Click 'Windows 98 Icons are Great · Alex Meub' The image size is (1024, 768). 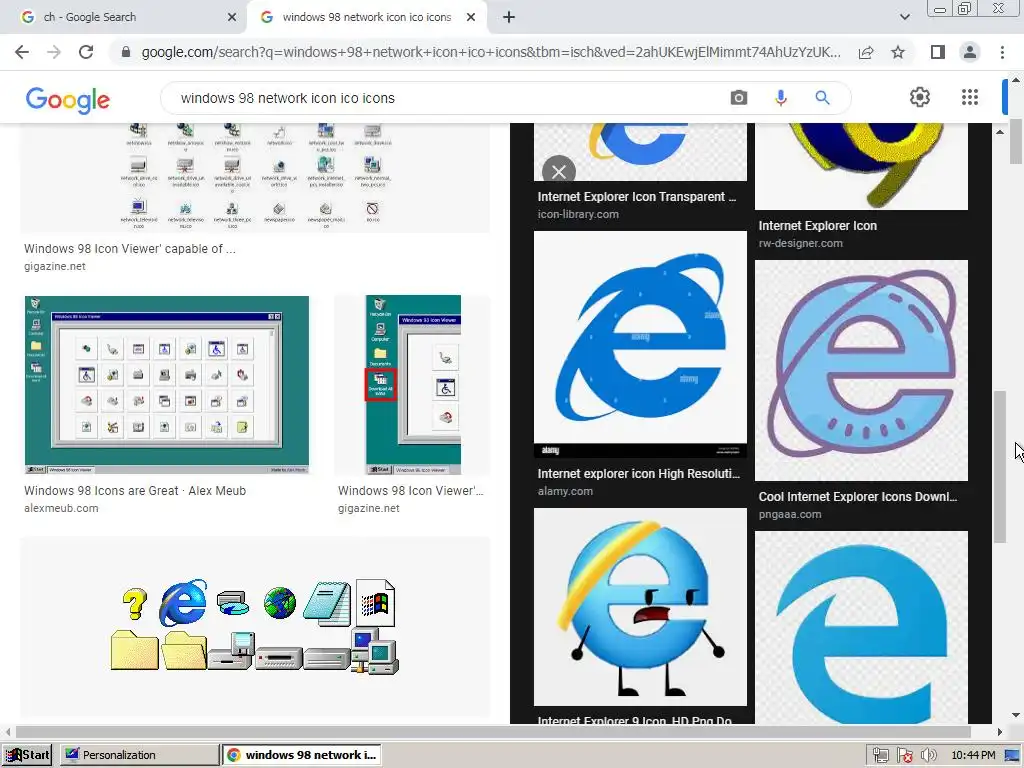(135, 490)
